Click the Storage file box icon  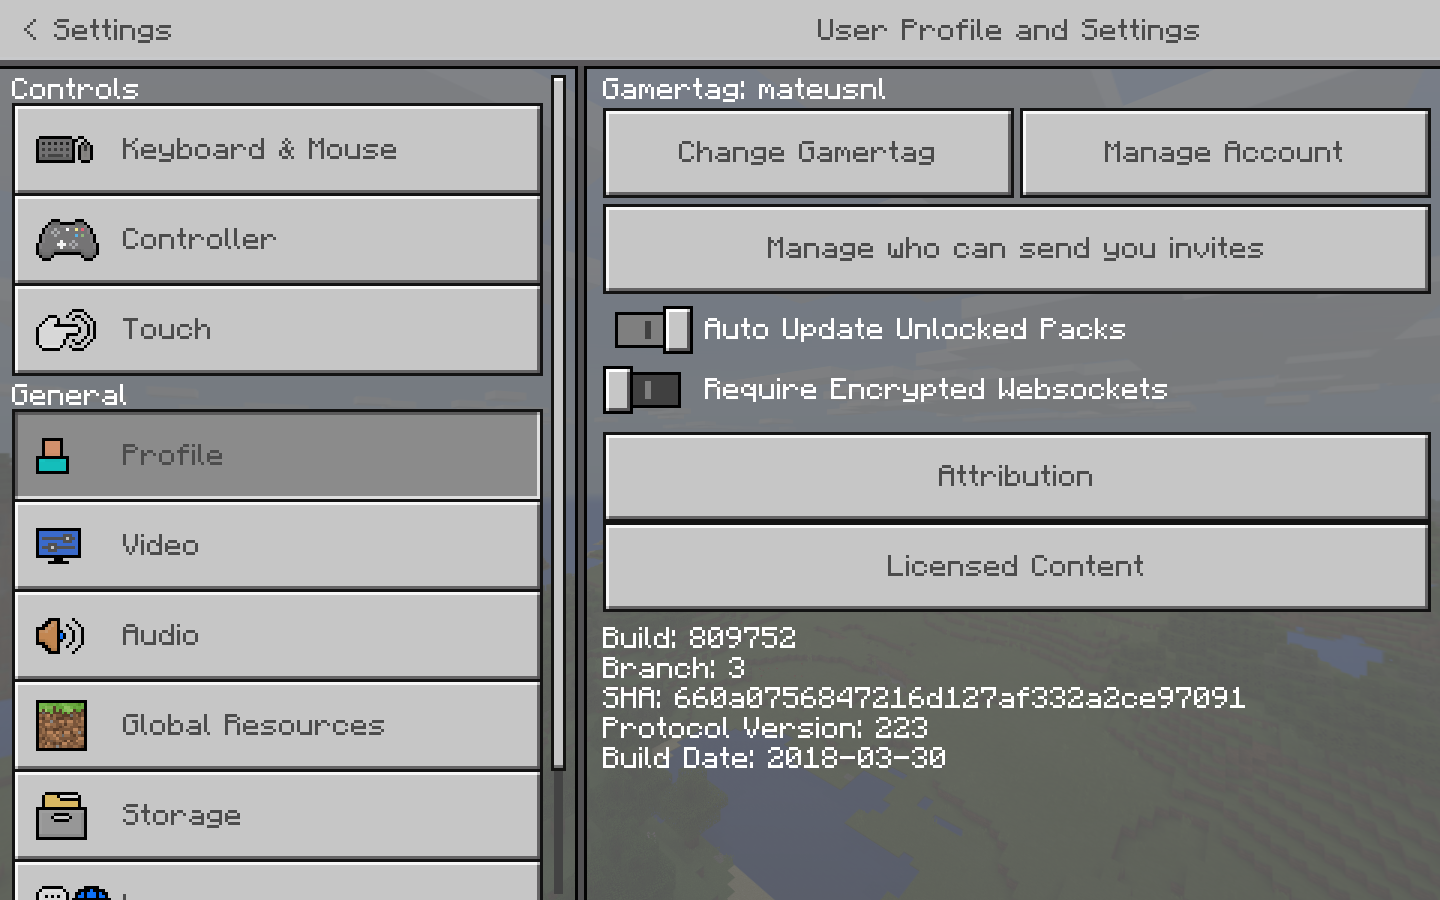(61, 816)
